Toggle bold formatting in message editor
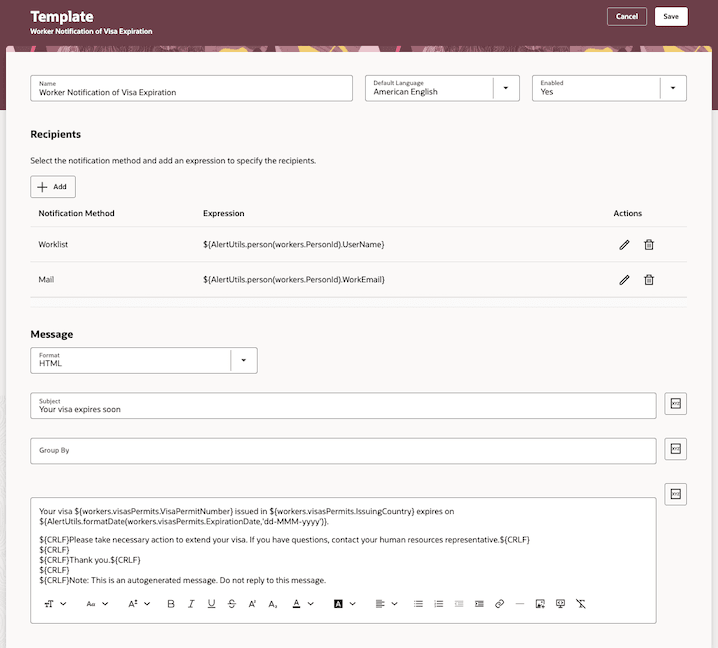Viewport: 718px width, 648px height. (171, 604)
